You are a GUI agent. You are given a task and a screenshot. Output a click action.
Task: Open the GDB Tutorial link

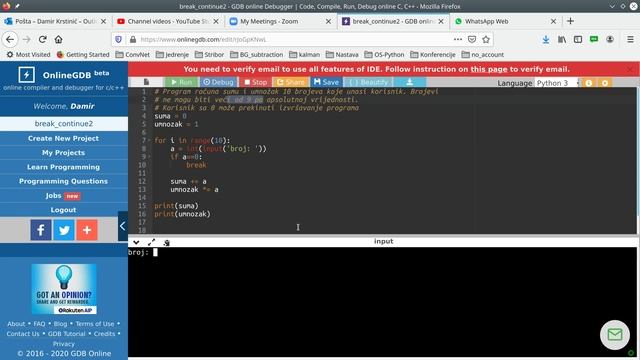coord(67,334)
